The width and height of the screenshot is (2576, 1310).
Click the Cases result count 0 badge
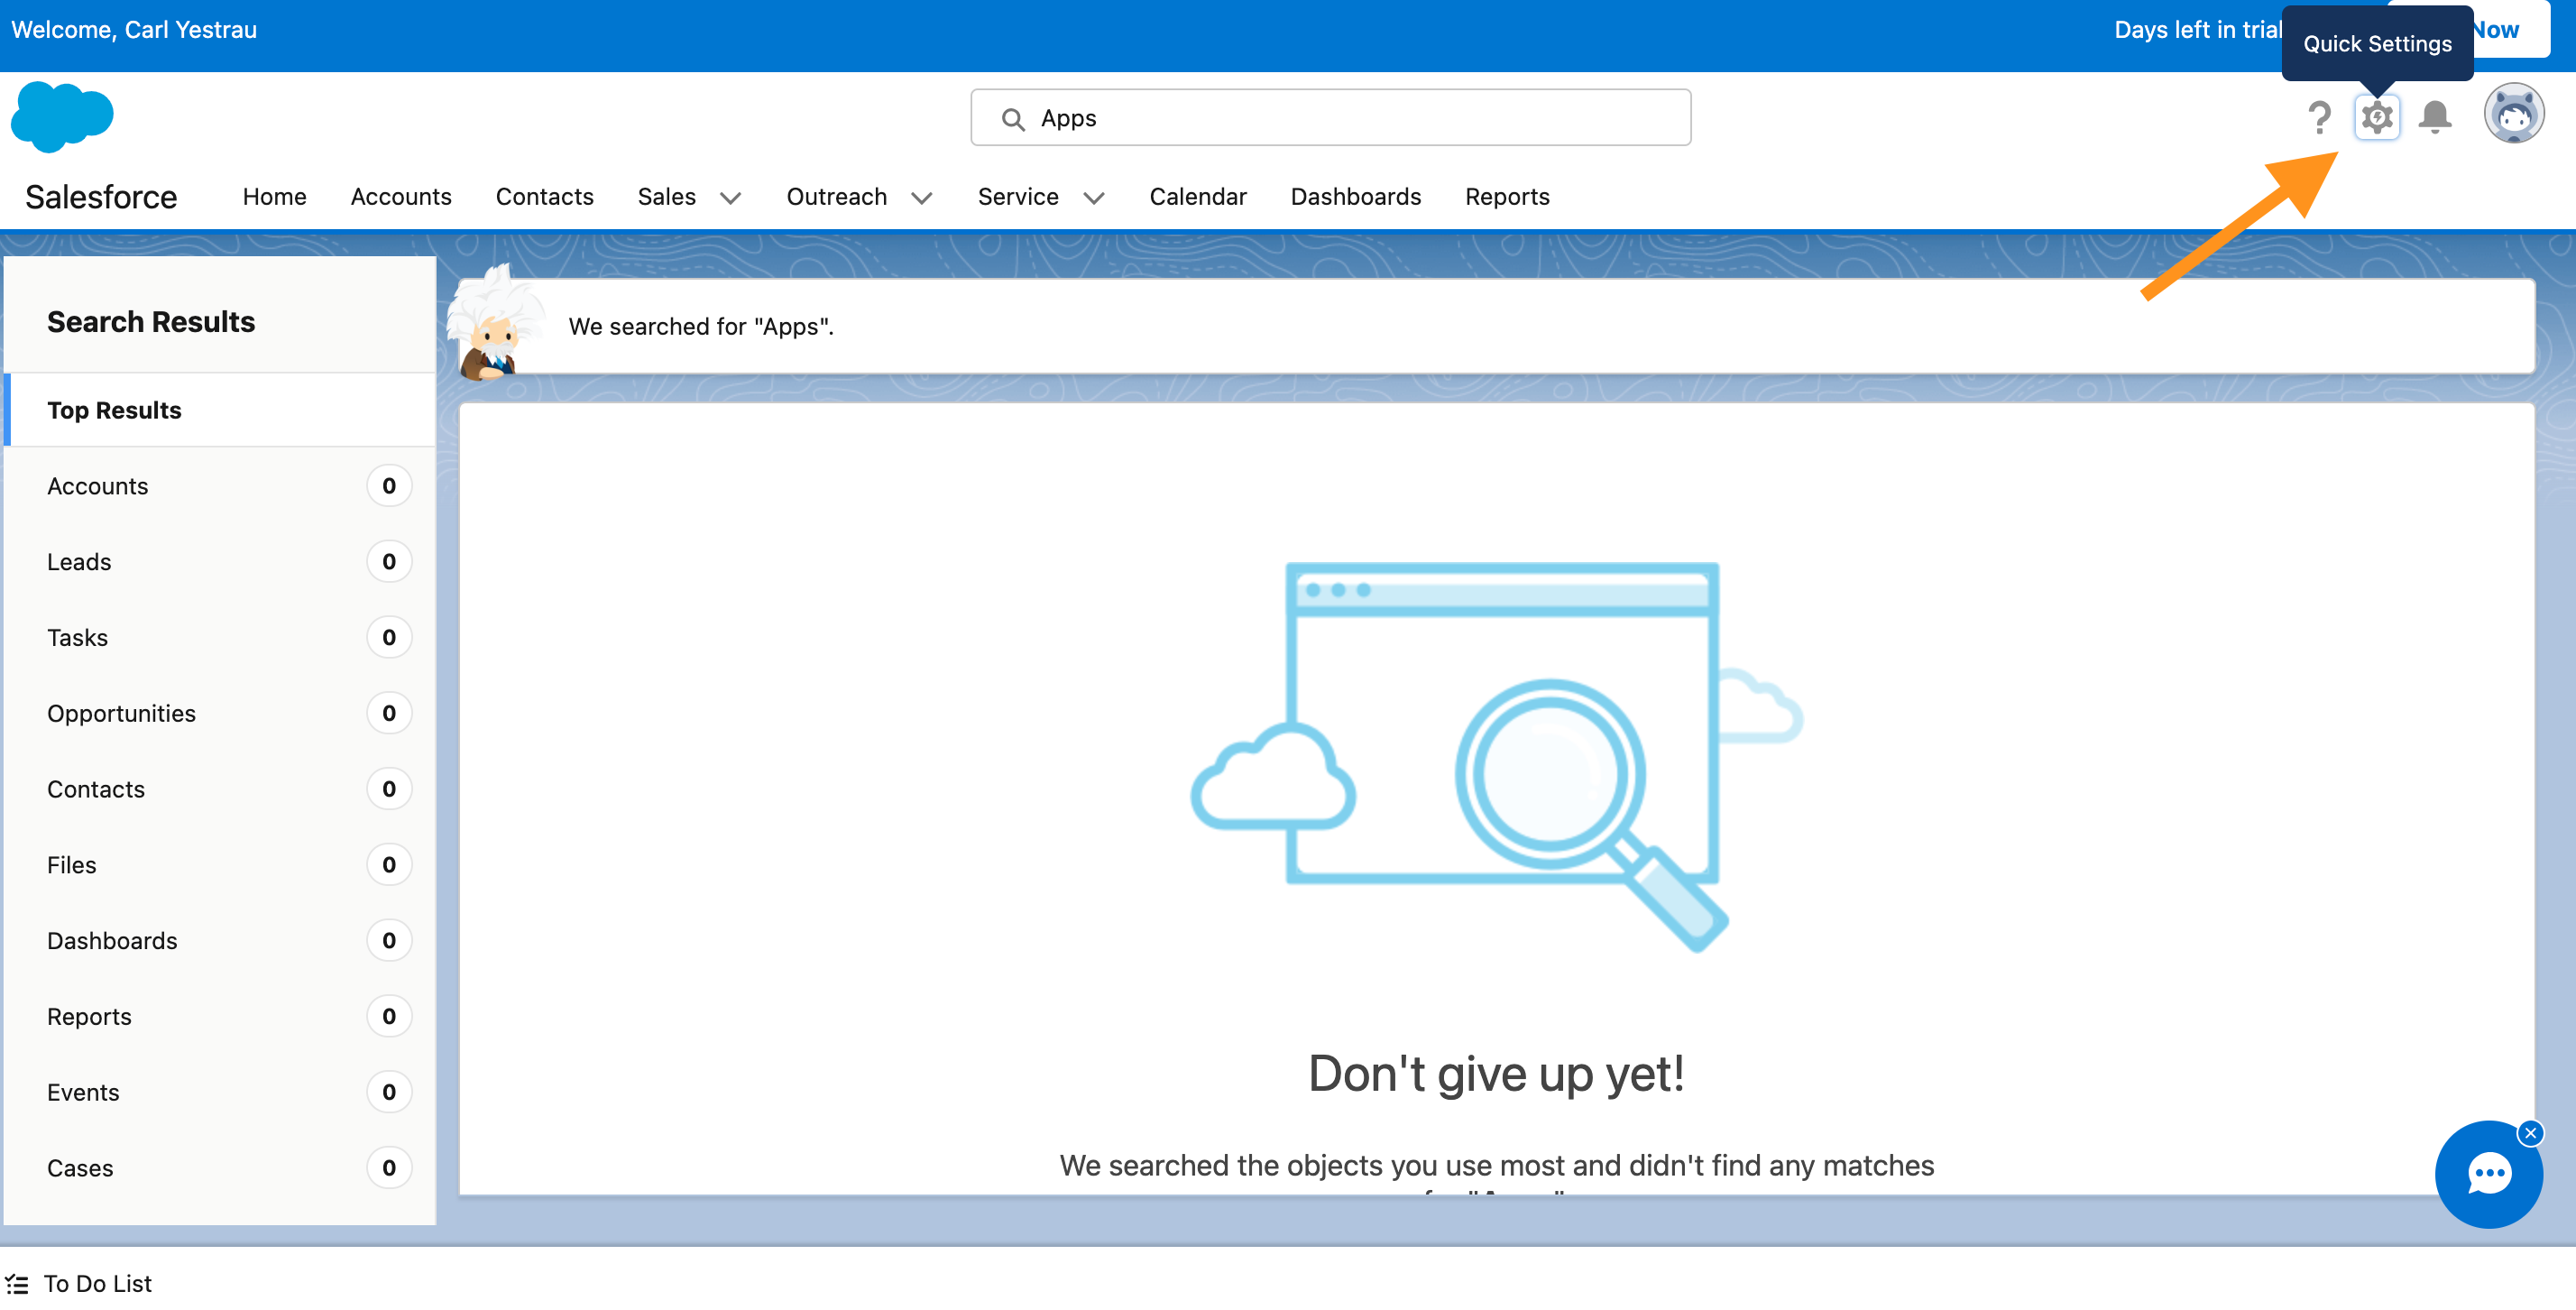389,1168
